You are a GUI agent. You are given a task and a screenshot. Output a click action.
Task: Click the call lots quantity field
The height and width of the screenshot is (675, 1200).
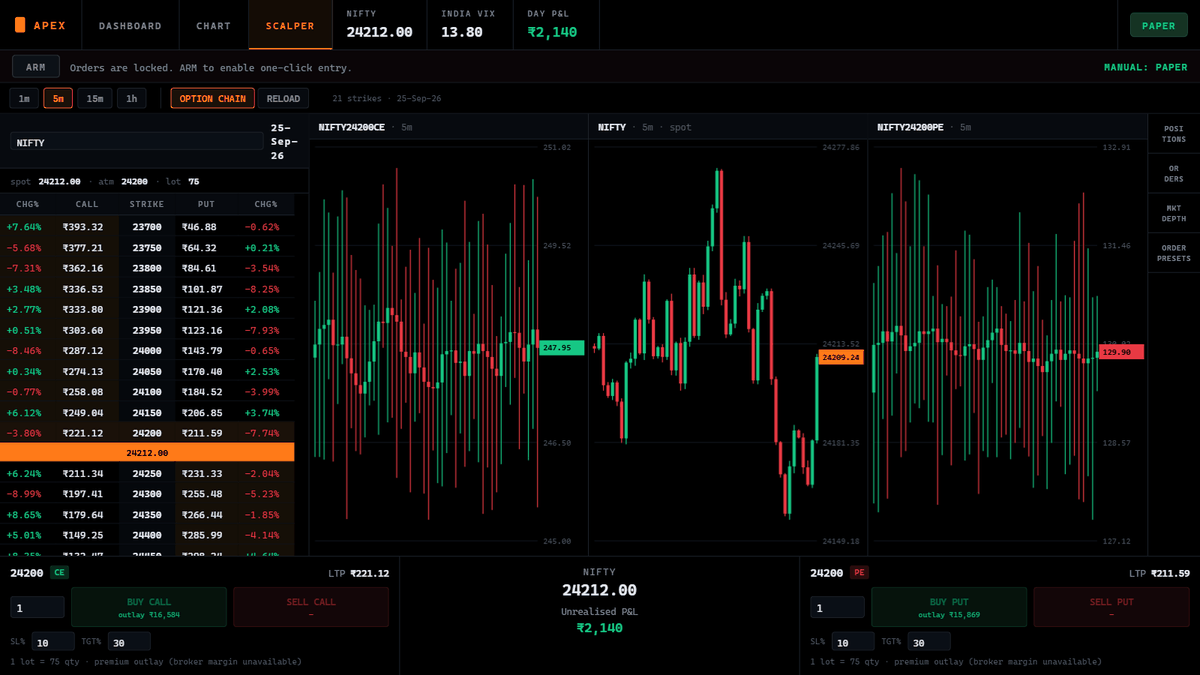coord(37,607)
